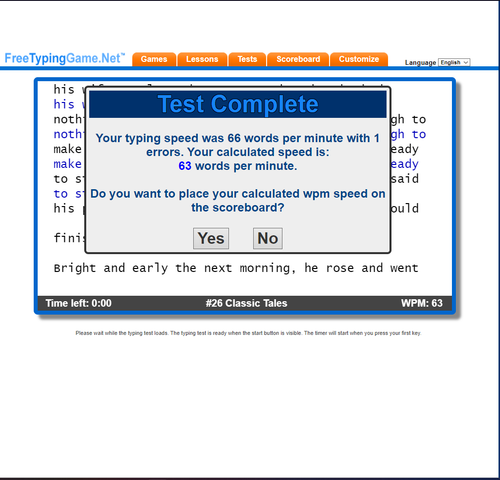The height and width of the screenshot is (480, 500).
Task: Click the blue '63' calculated speed value
Action: pyautogui.click(x=185, y=166)
